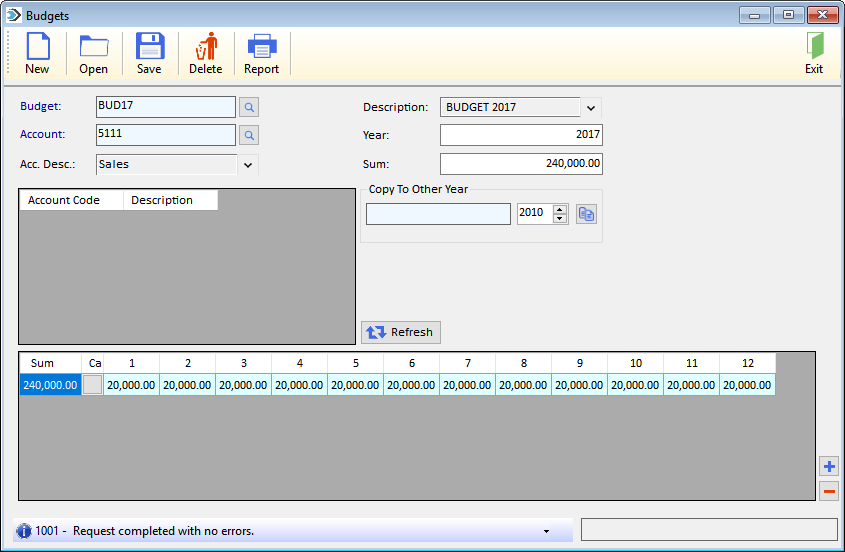This screenshot has height=552, width=845.
Task: Decrease copy year with the down arrow
Action: point(560,218)
